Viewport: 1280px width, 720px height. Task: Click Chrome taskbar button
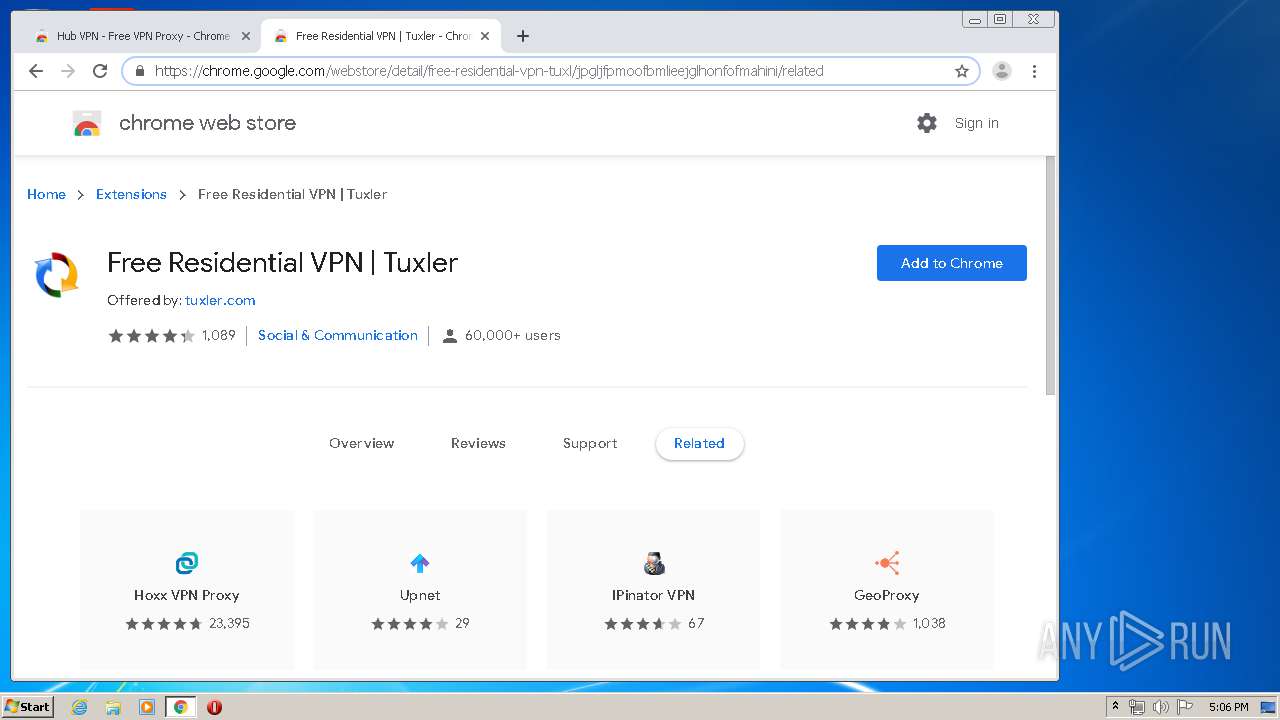click(180, 707)
